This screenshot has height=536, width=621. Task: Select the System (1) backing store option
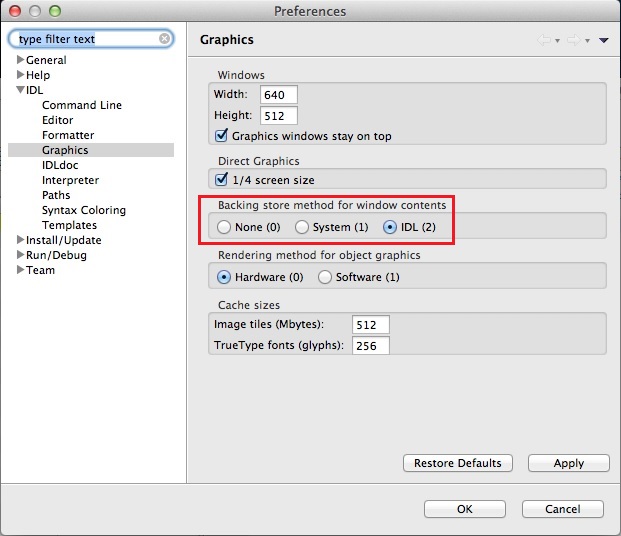click(302, 227)
